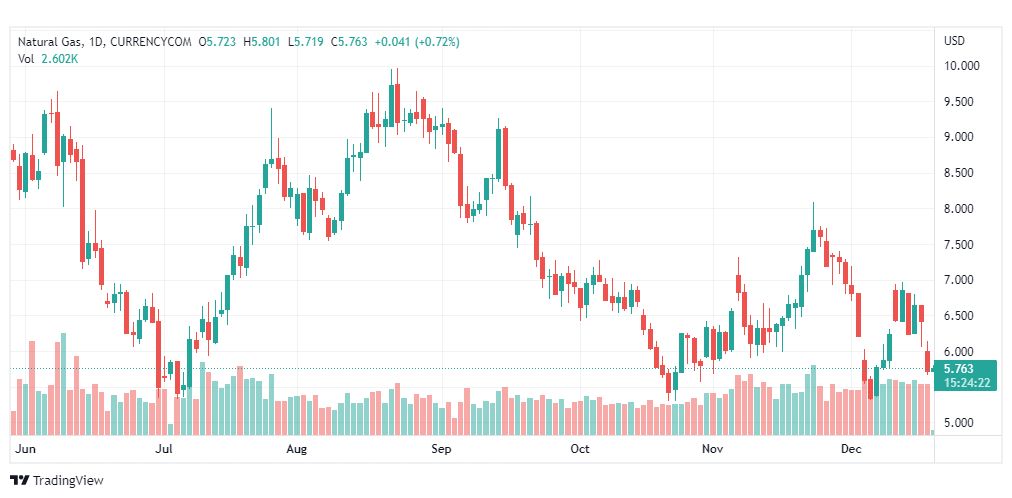Image resolution: width=1012 pixels, height=498 pixels.
Task: Click the Aug time axis marker
Action: pyautogui.click(x=297, y=450)
